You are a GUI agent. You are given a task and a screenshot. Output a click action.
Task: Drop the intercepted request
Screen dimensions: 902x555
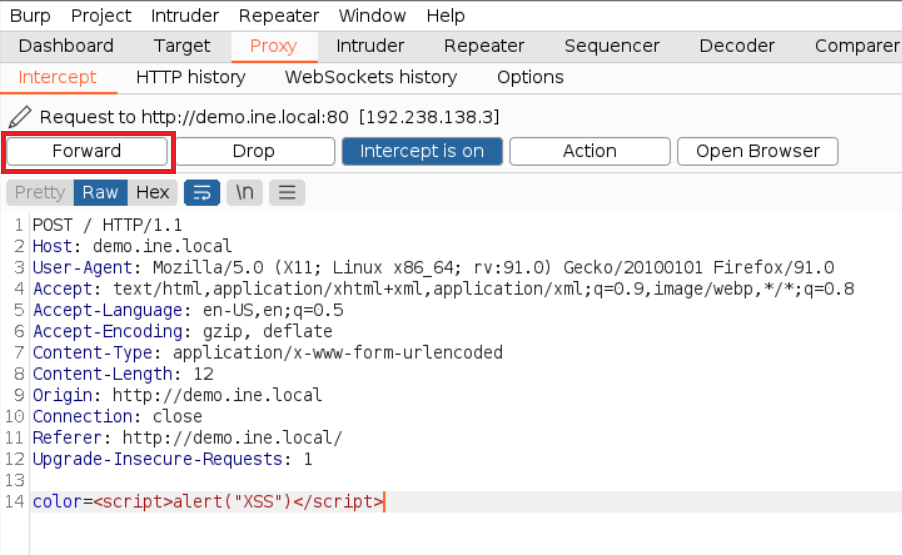pyautogui.click(x=254, y=151)
